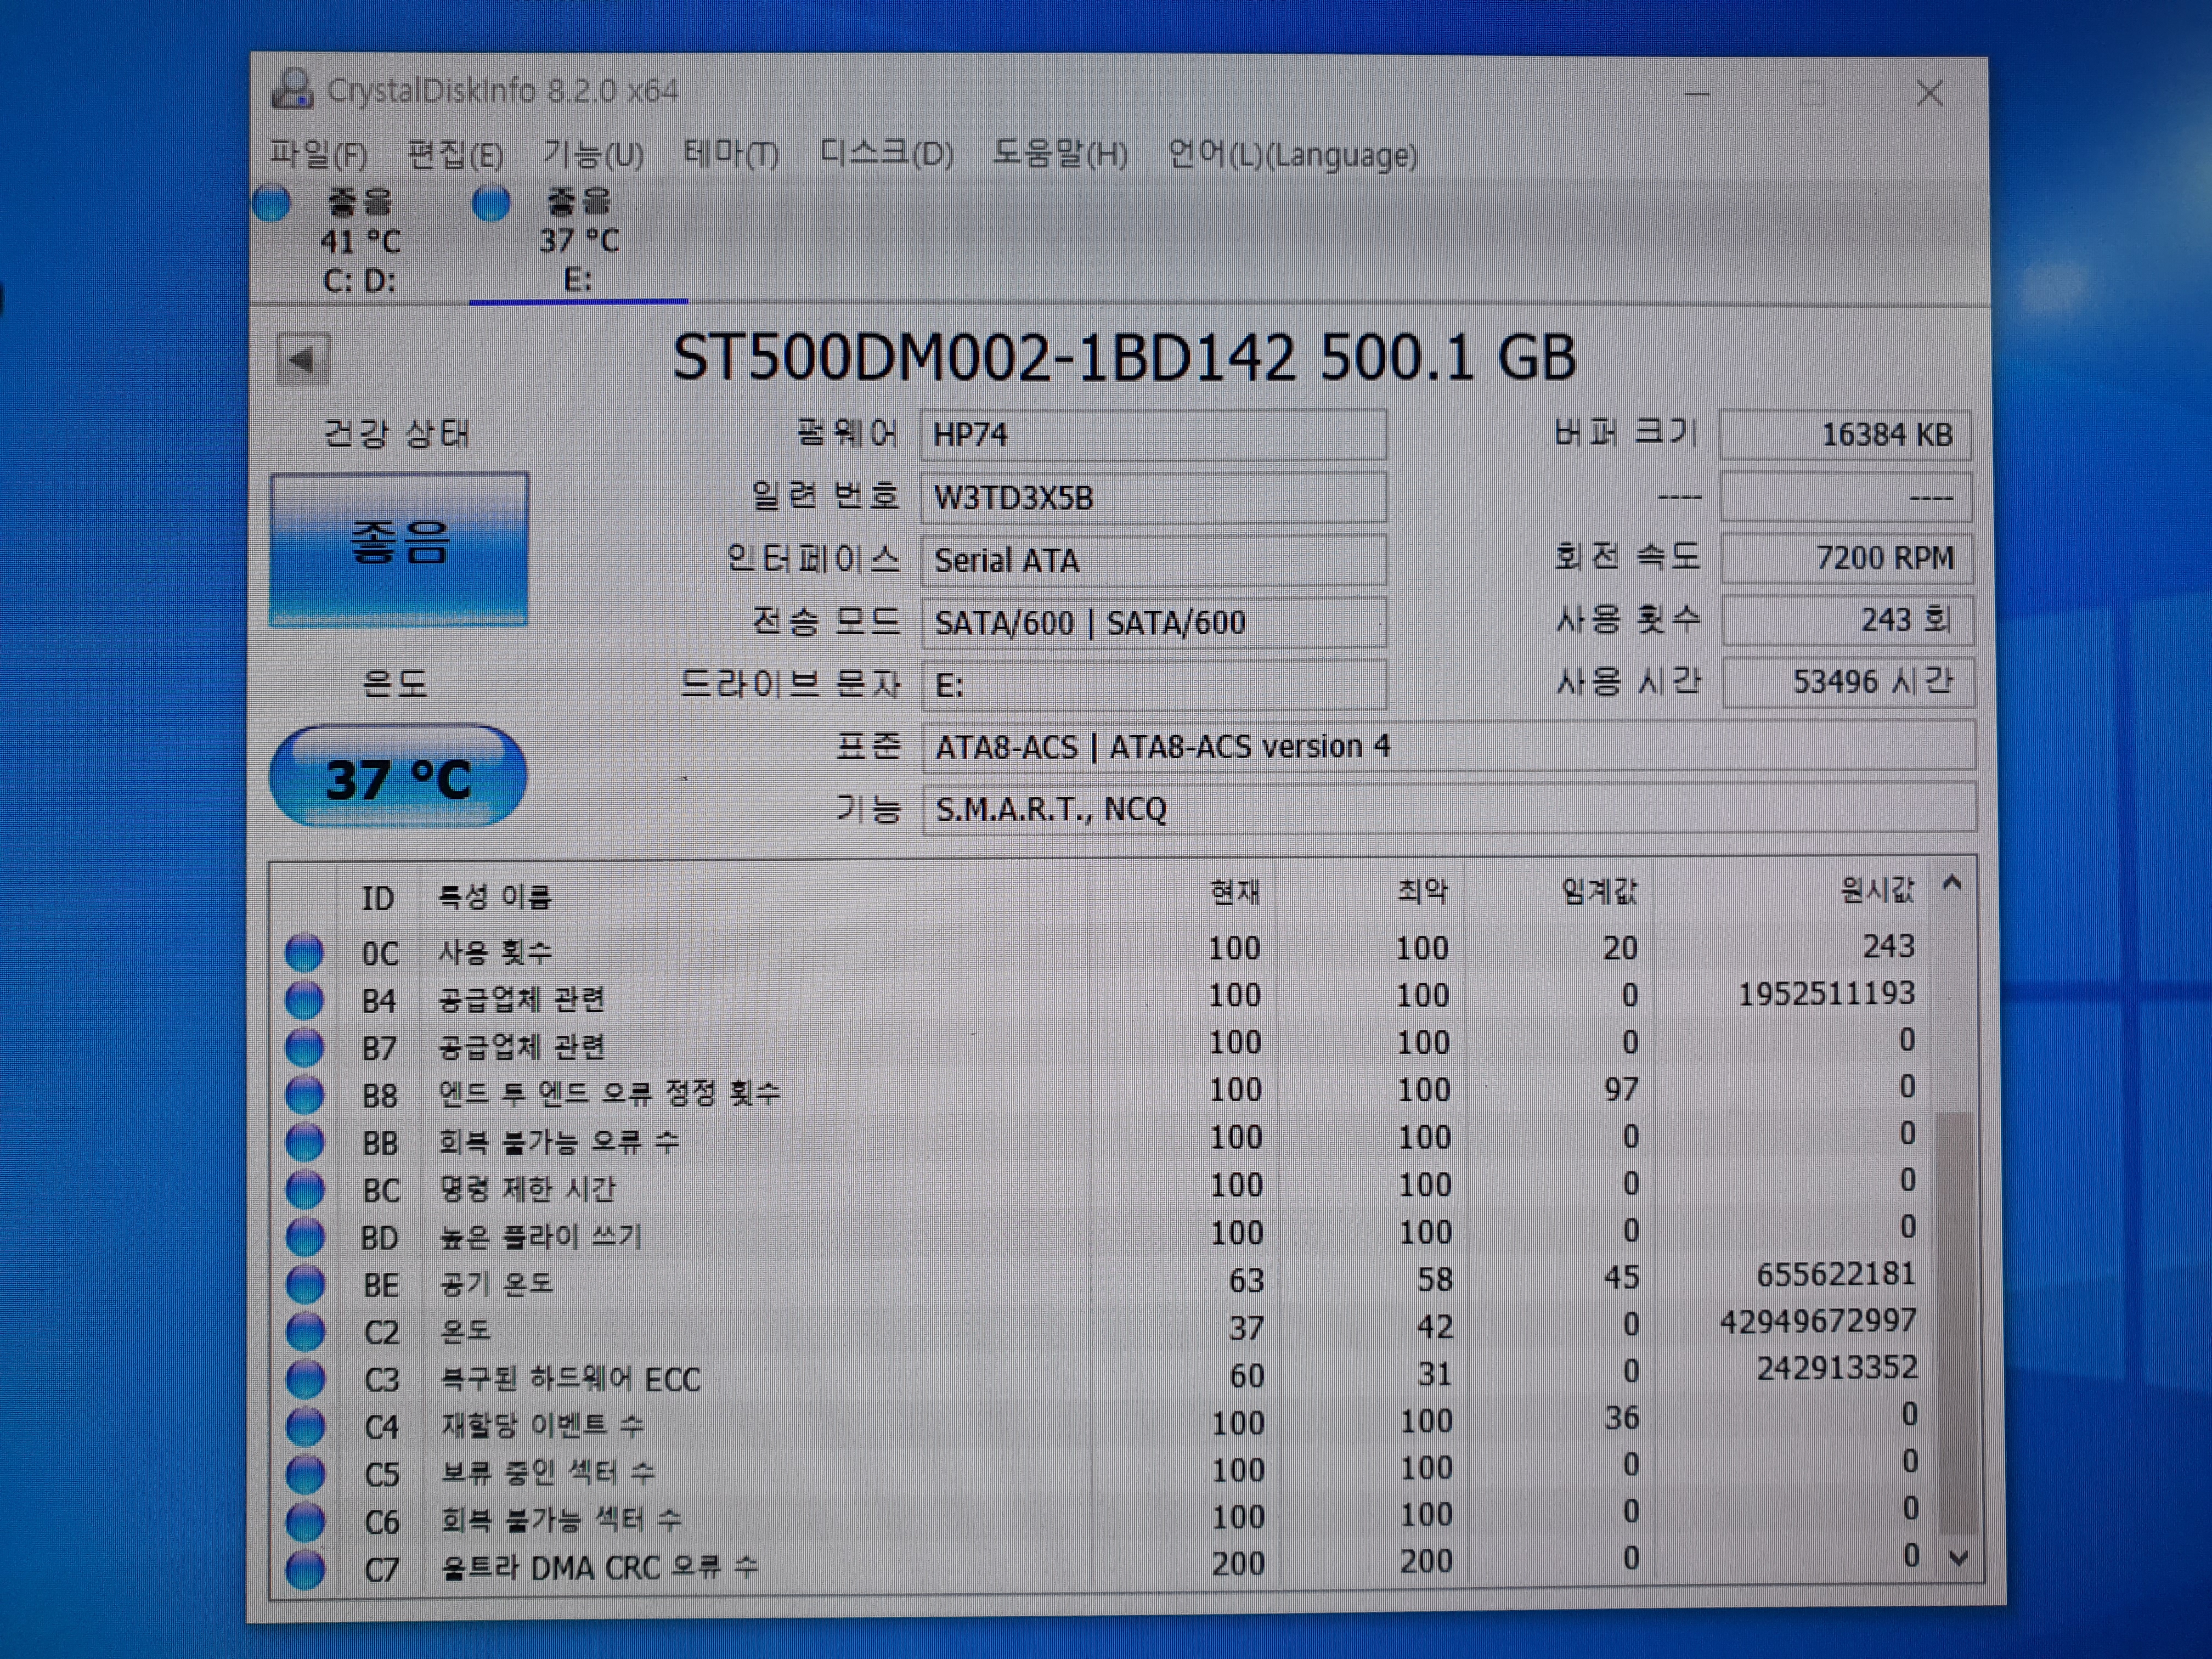The width and height of the screenshot is (2212, 1659).
Task: Click the status orb of row B8
Action: [x=305, y=1094]
